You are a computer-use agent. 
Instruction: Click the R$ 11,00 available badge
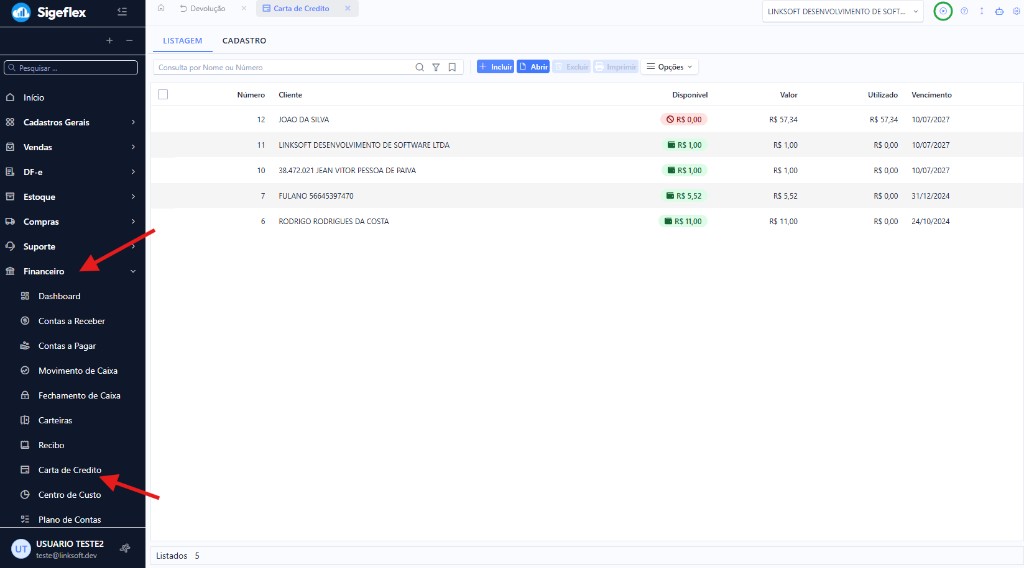(682, 221)
